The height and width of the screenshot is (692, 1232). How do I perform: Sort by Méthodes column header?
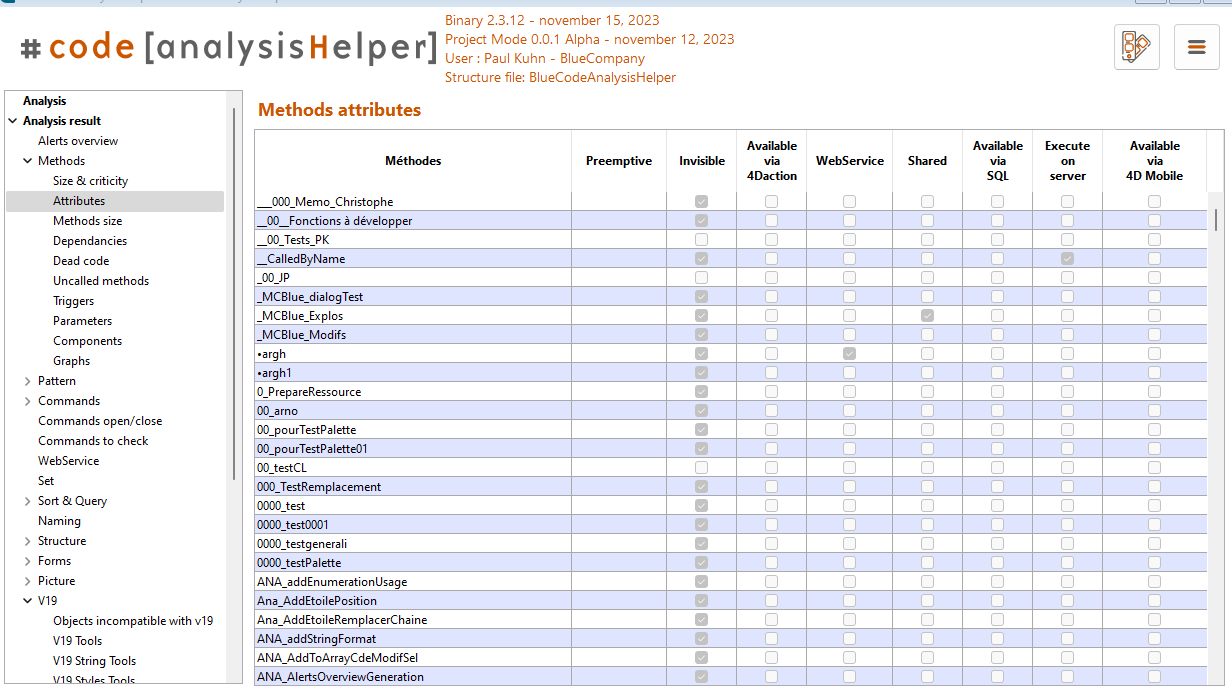click(x=413, y=161)
